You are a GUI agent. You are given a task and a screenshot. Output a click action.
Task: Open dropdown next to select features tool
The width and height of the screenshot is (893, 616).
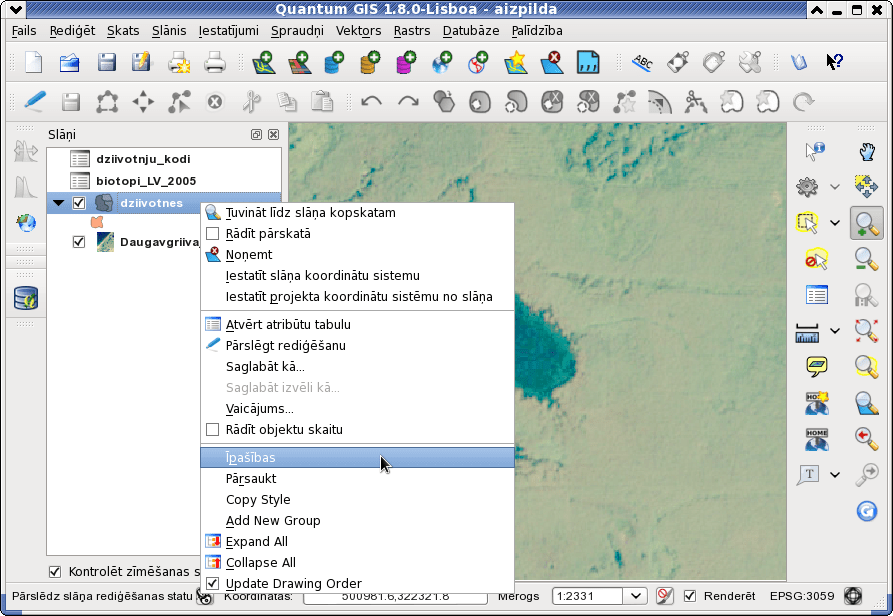(835, 223)
